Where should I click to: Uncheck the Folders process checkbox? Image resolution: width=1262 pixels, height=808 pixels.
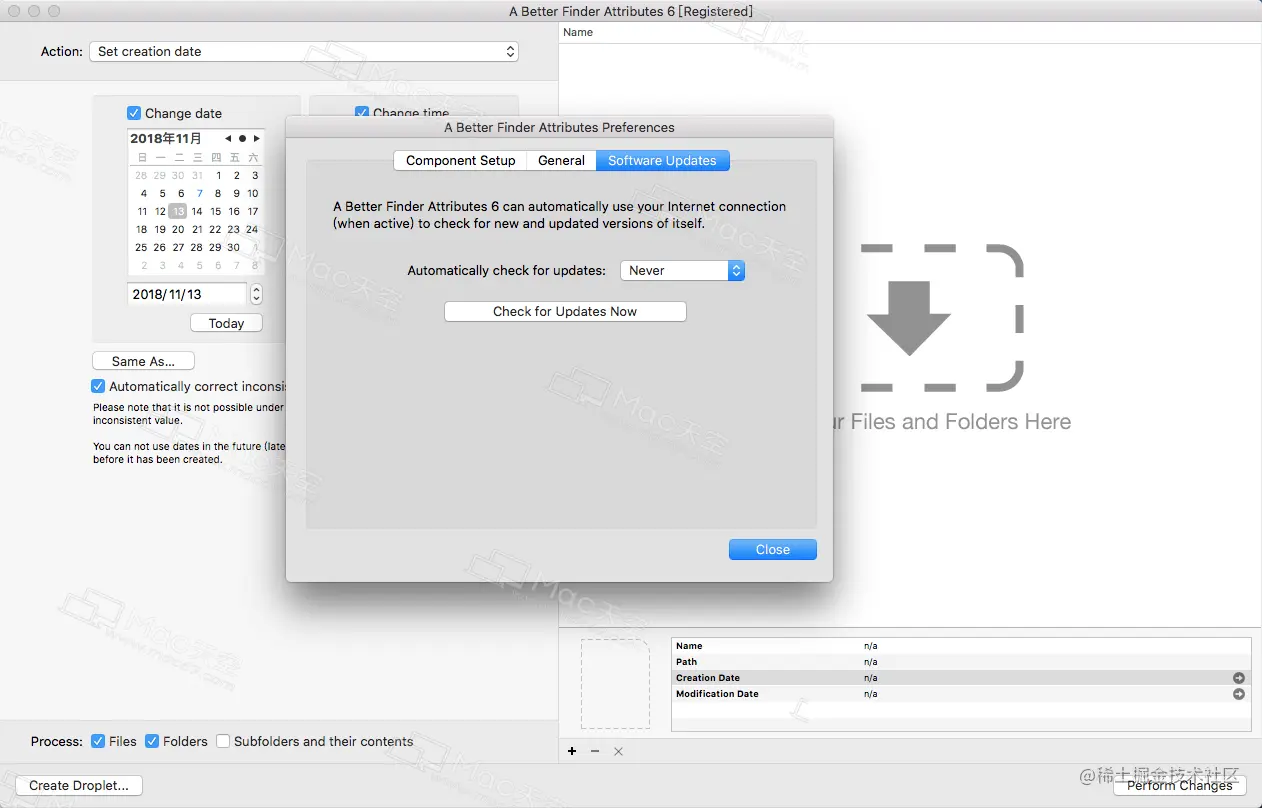[152, 741]
